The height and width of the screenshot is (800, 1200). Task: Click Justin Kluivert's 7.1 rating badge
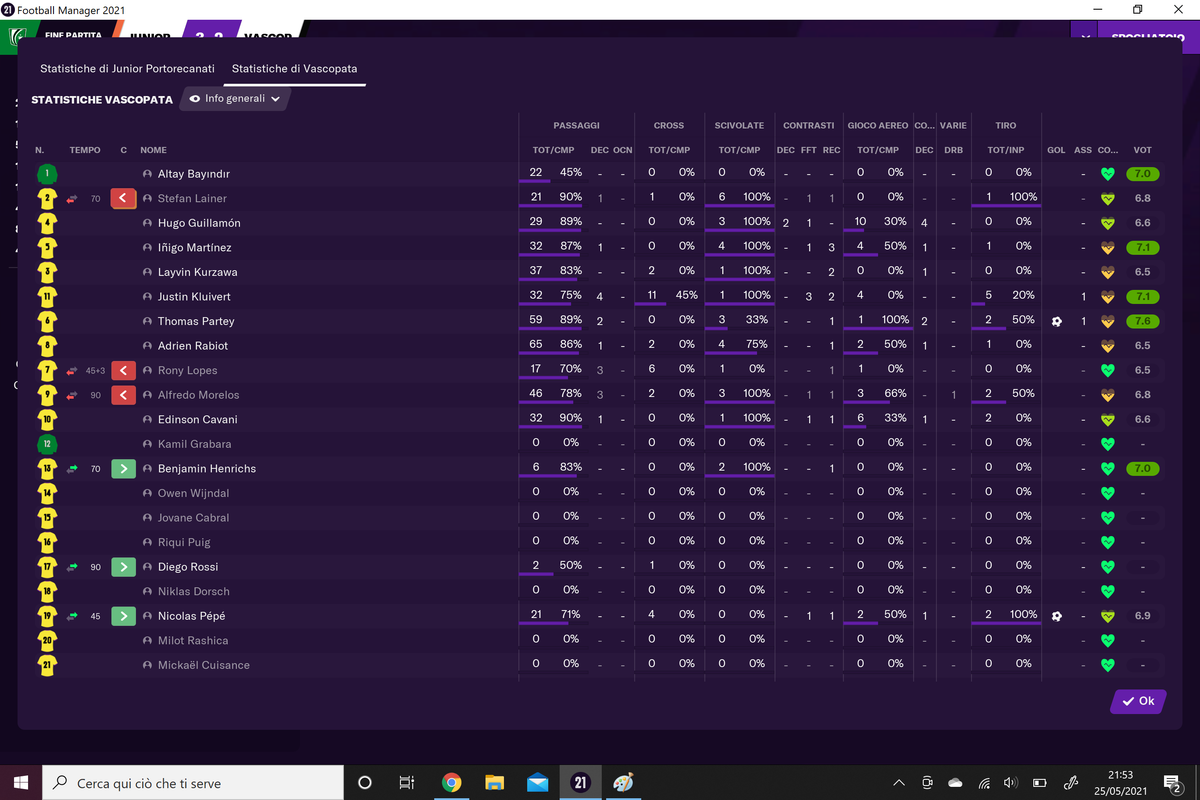1142,297
